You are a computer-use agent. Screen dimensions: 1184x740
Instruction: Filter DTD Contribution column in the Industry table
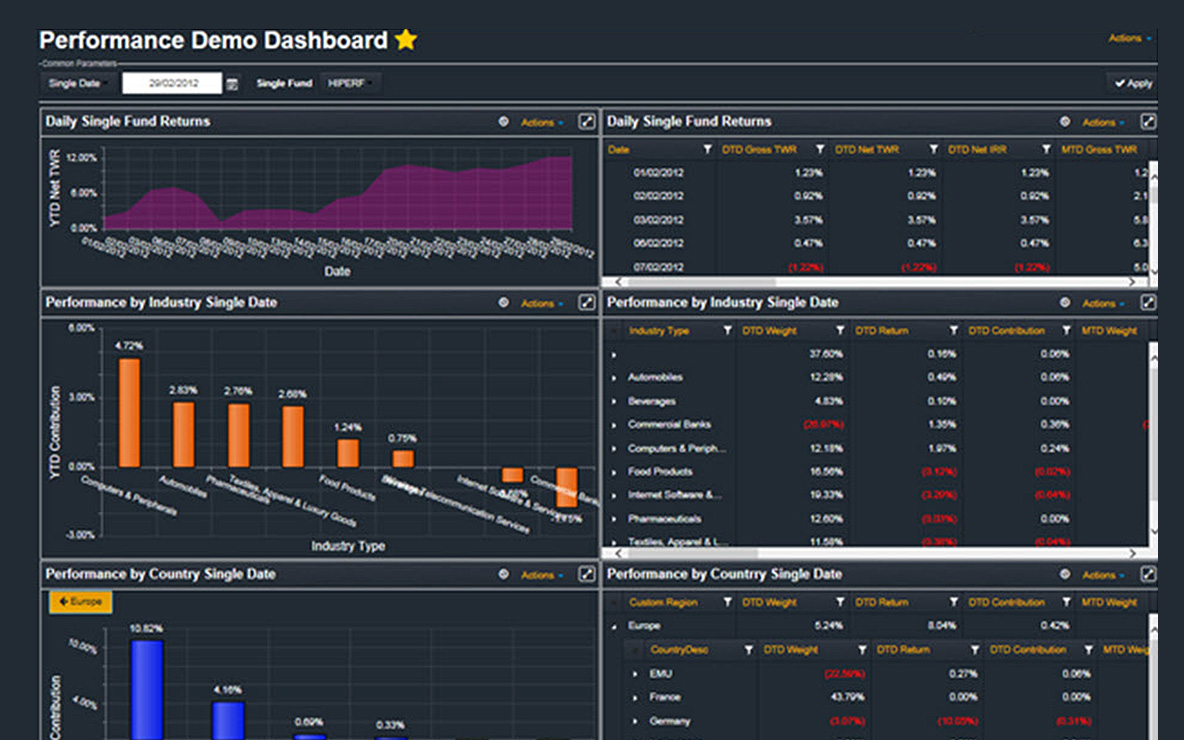[x=1066, y=331]
